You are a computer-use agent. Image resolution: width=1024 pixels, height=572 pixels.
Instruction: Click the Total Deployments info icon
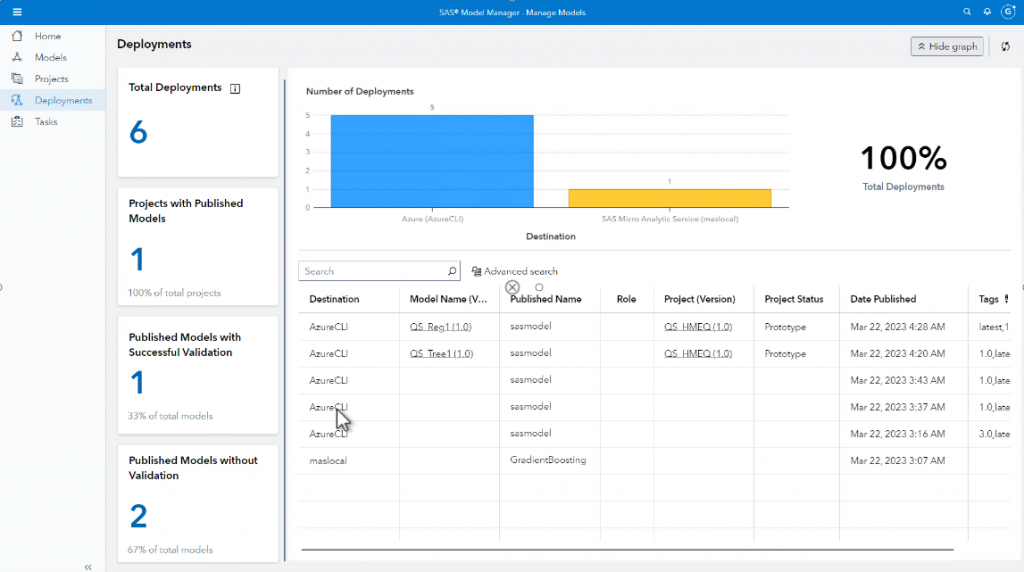(x=235, y=88)
